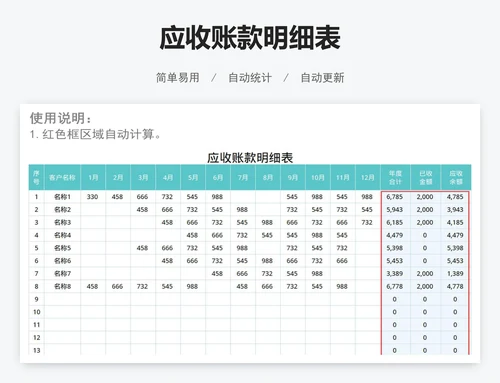This screenshot has height=383, width=500.
Task: Select the 12月 column header
Action: coord(368,177)
